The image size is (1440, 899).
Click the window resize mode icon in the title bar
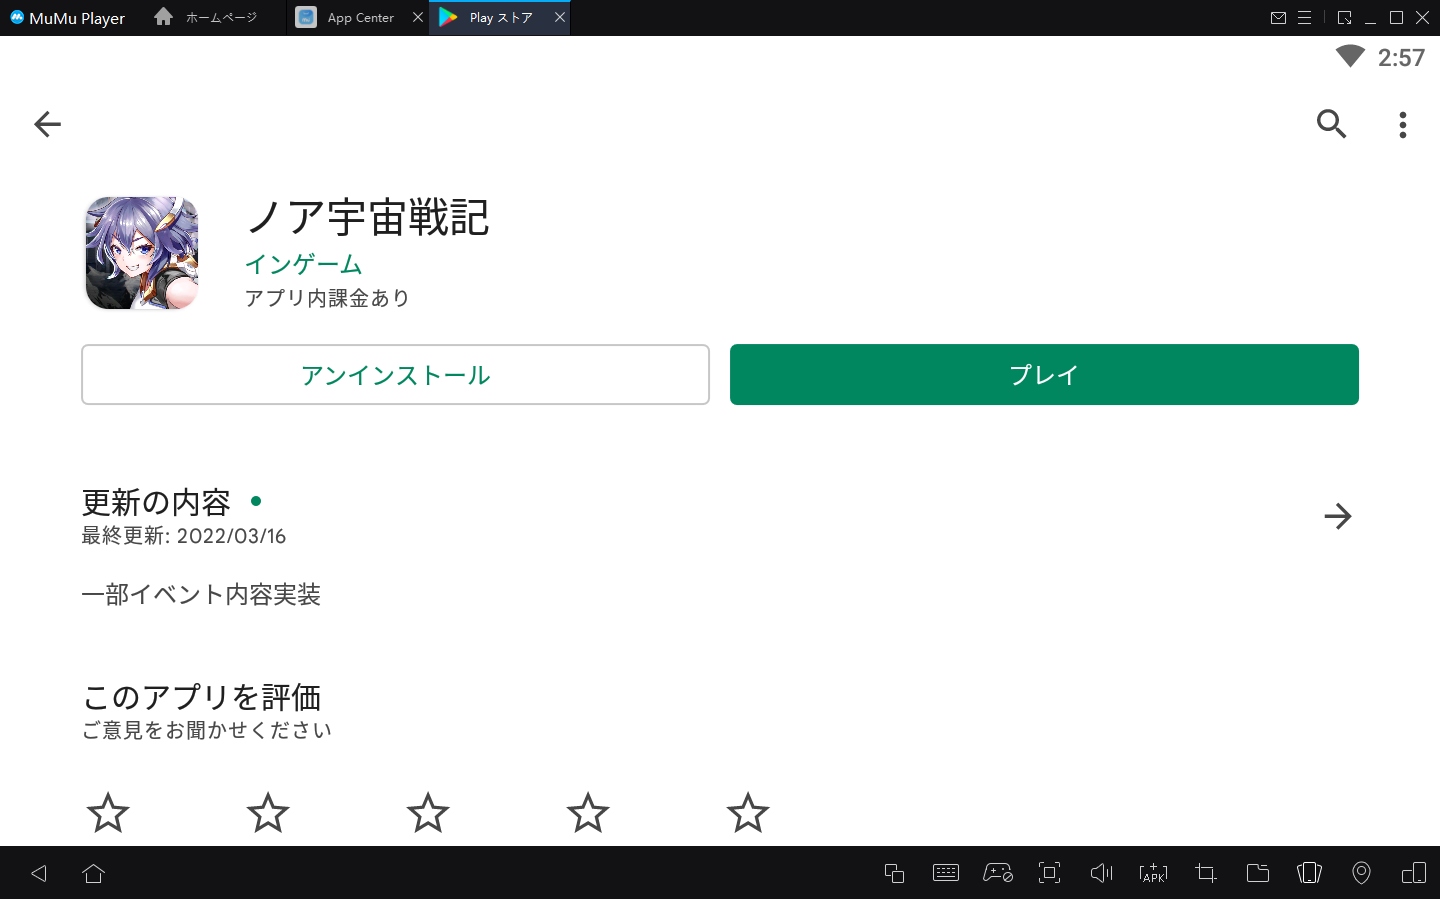tap(1344, 18)
